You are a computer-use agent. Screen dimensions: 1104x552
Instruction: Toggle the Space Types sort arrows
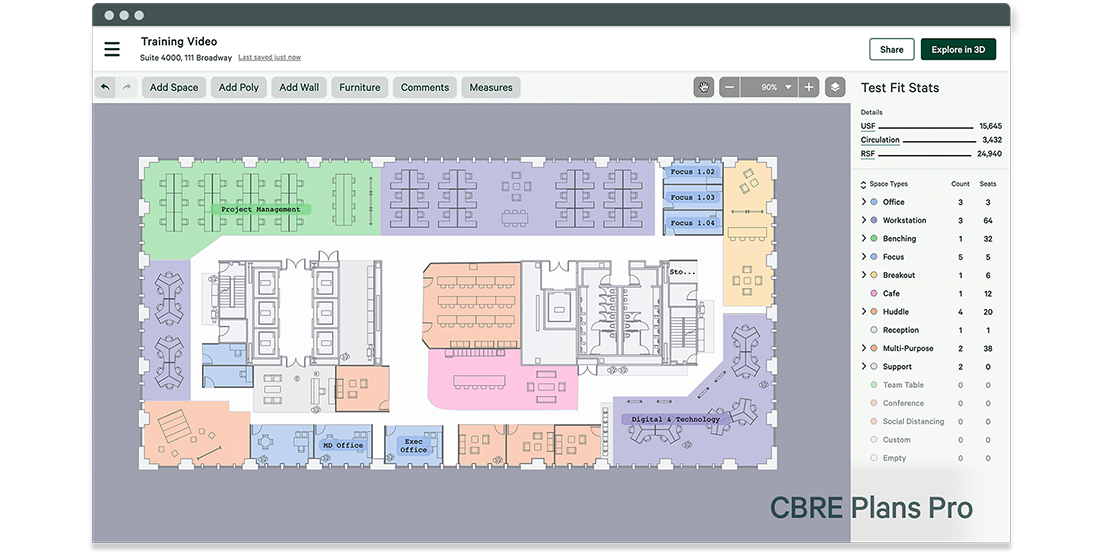(864, 185)
